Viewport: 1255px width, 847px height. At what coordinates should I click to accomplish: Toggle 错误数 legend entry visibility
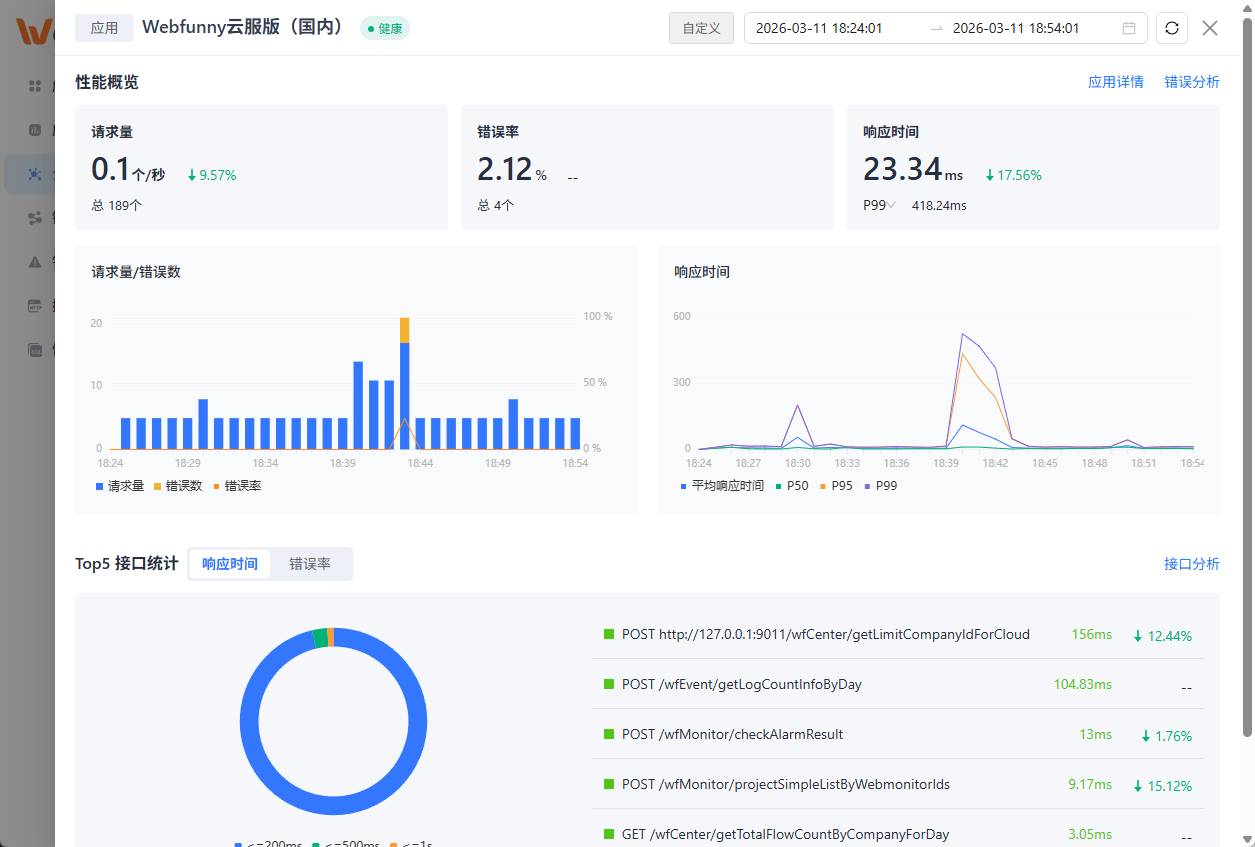178,486
